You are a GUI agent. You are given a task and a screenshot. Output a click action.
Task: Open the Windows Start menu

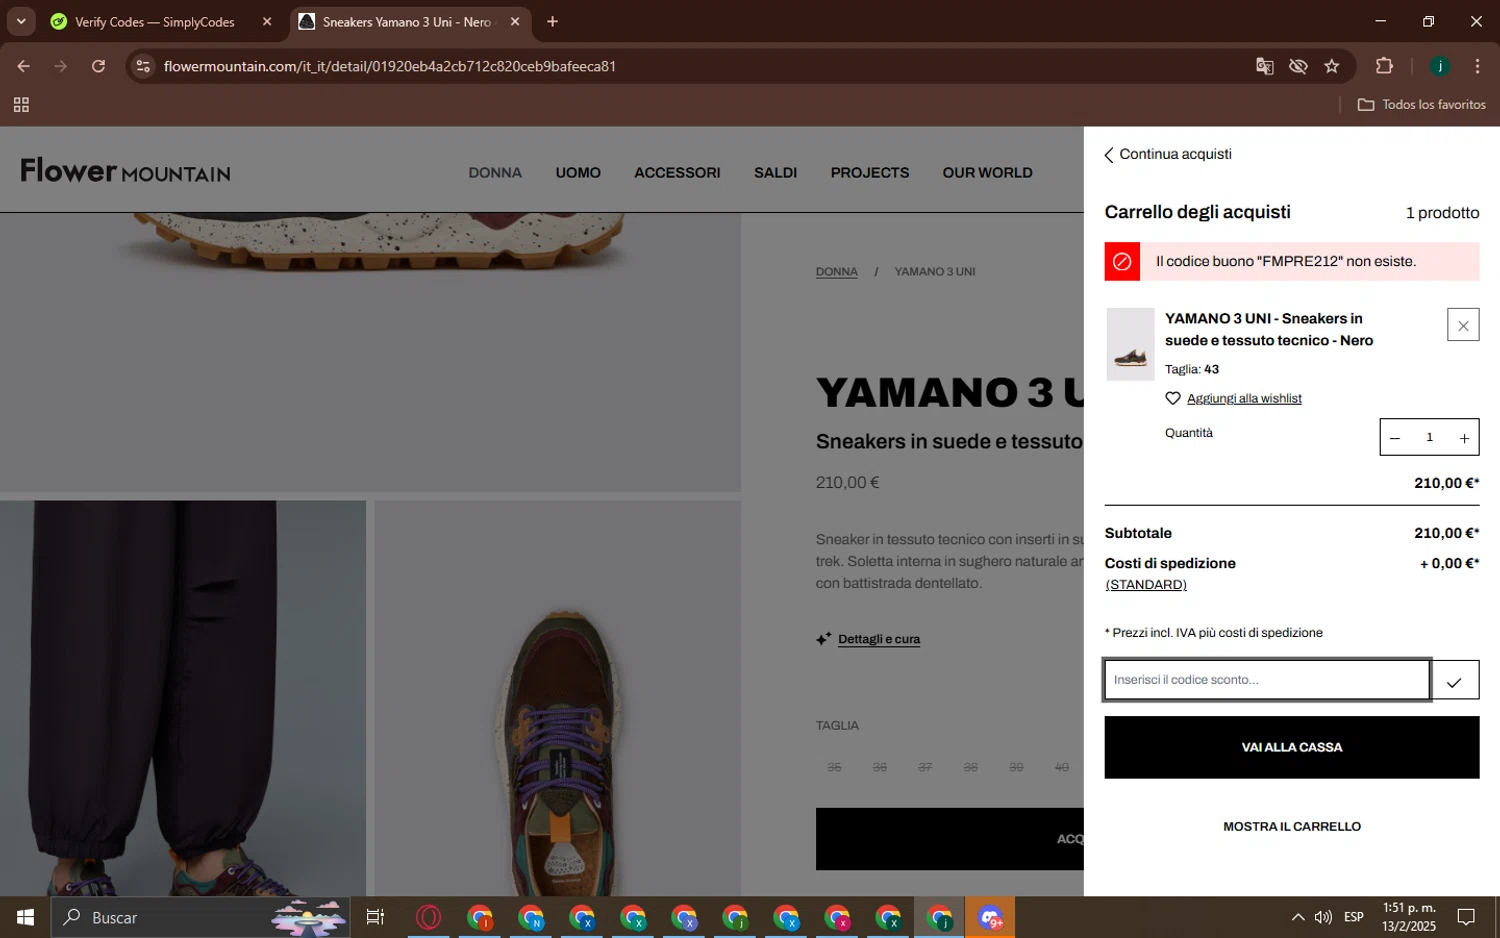tap(25, 917)
